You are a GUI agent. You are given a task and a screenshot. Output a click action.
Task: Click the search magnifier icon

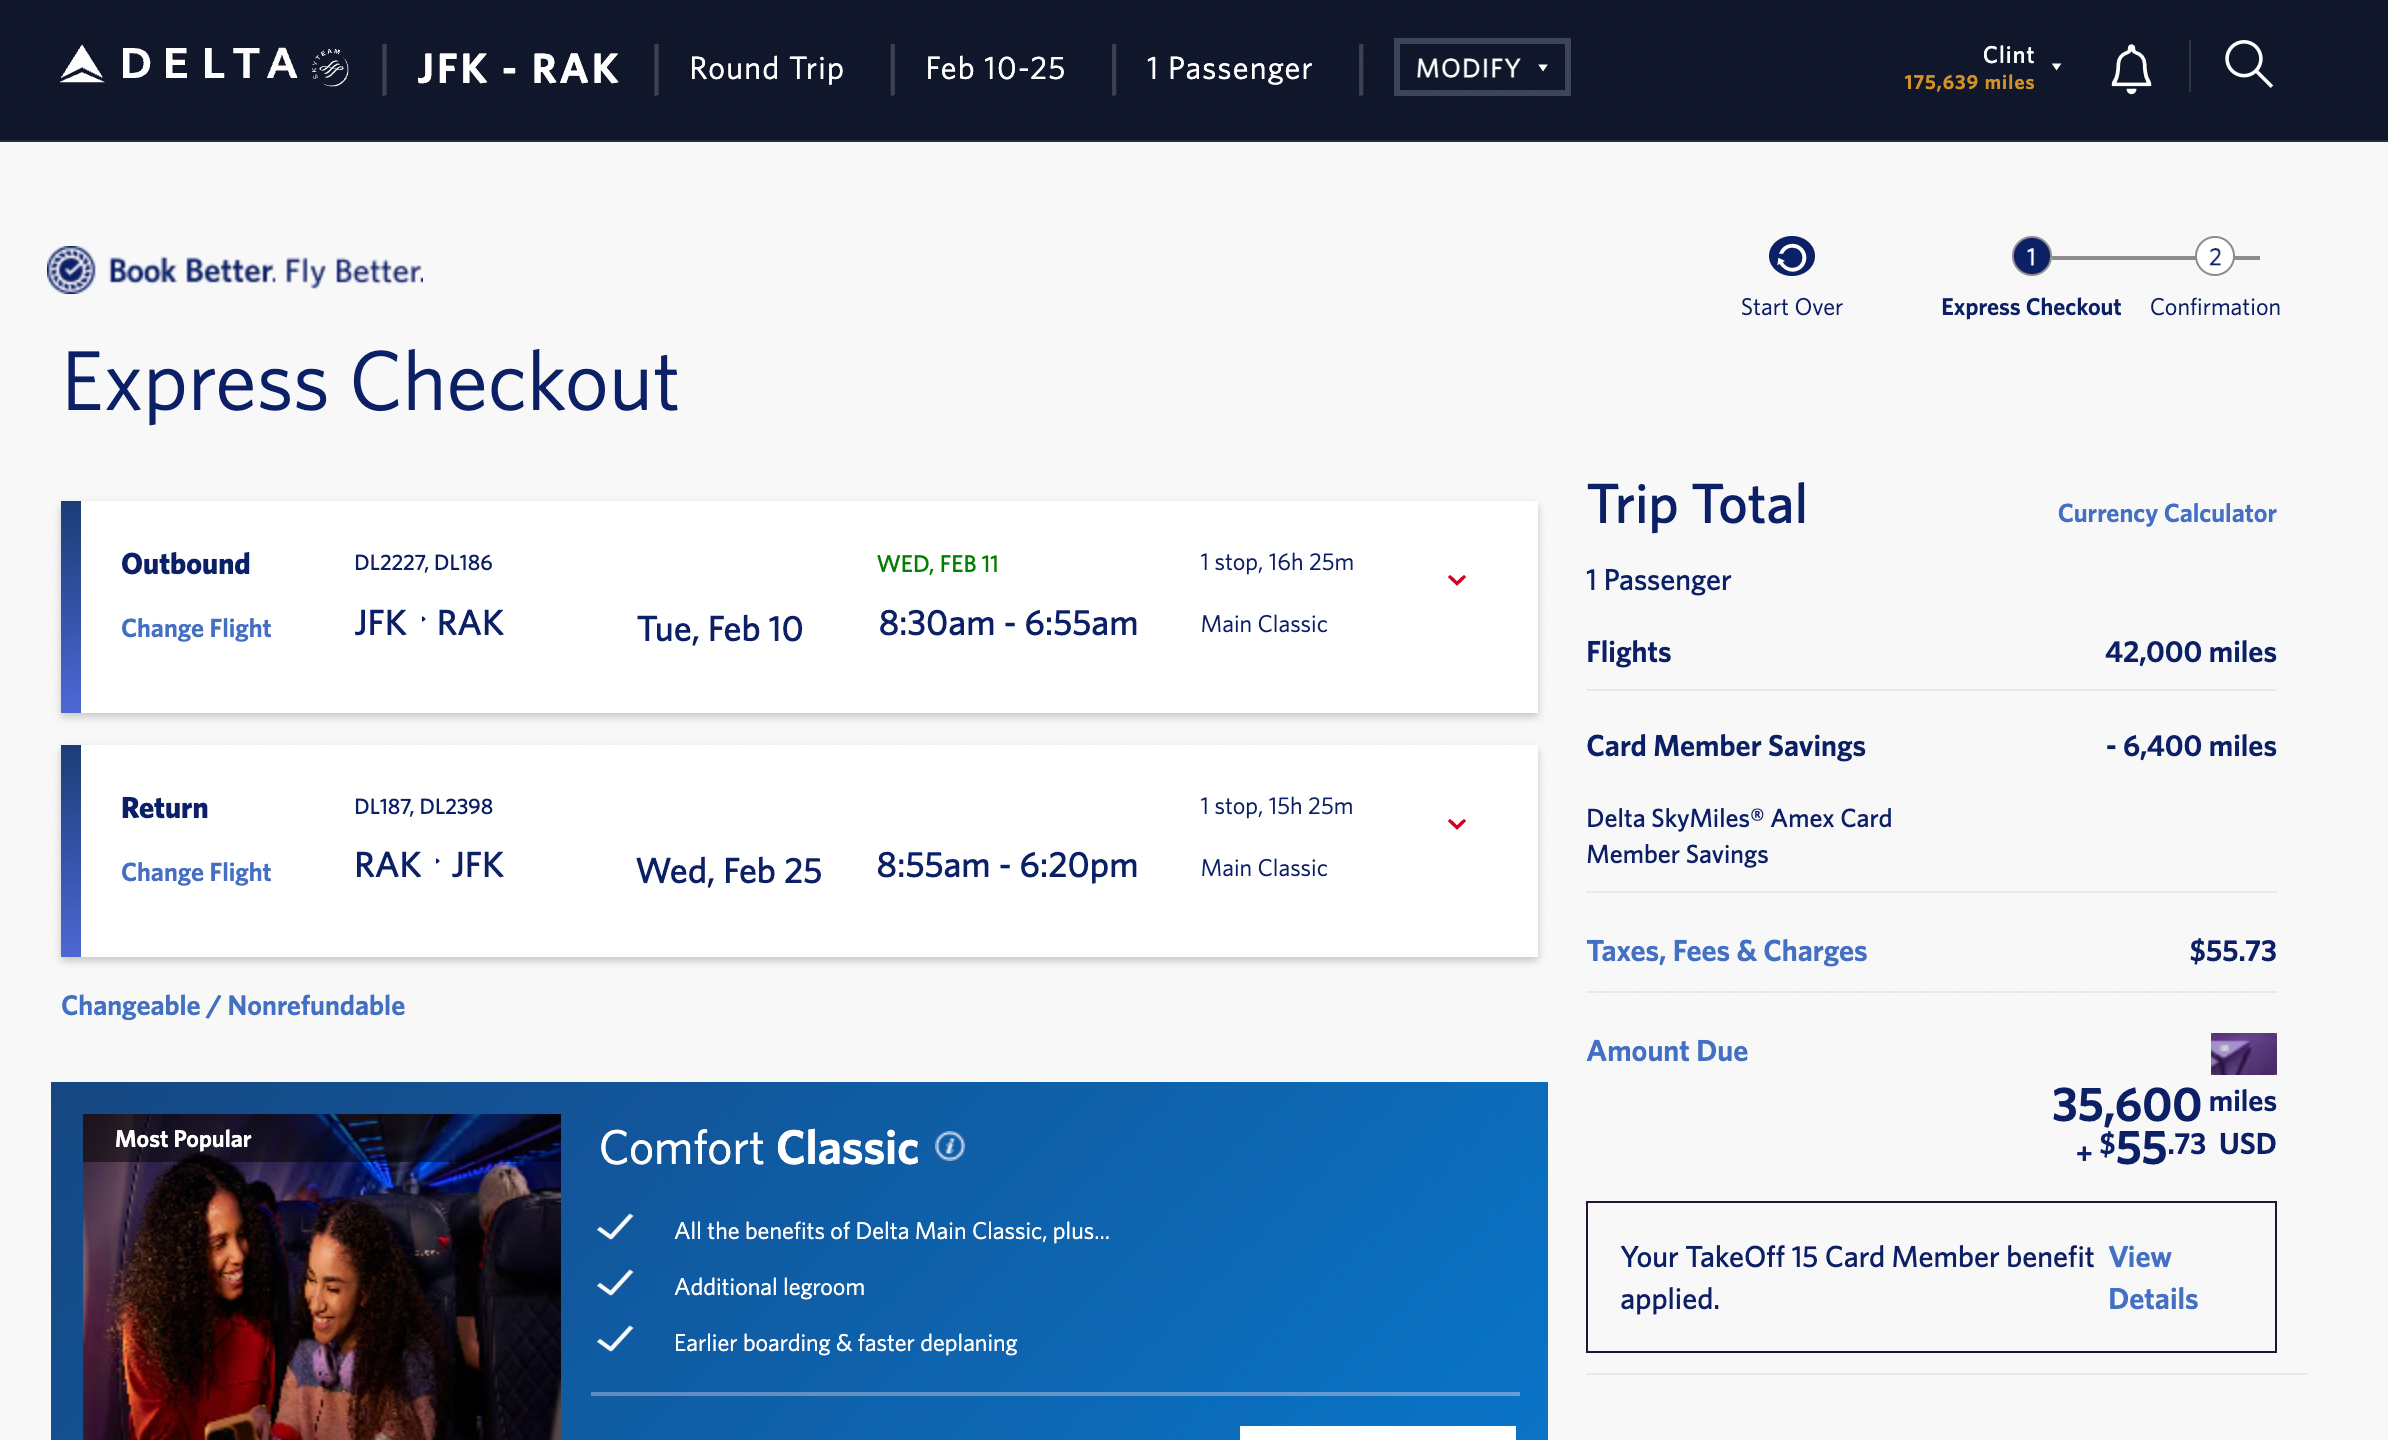click(x=2248, y=66)
